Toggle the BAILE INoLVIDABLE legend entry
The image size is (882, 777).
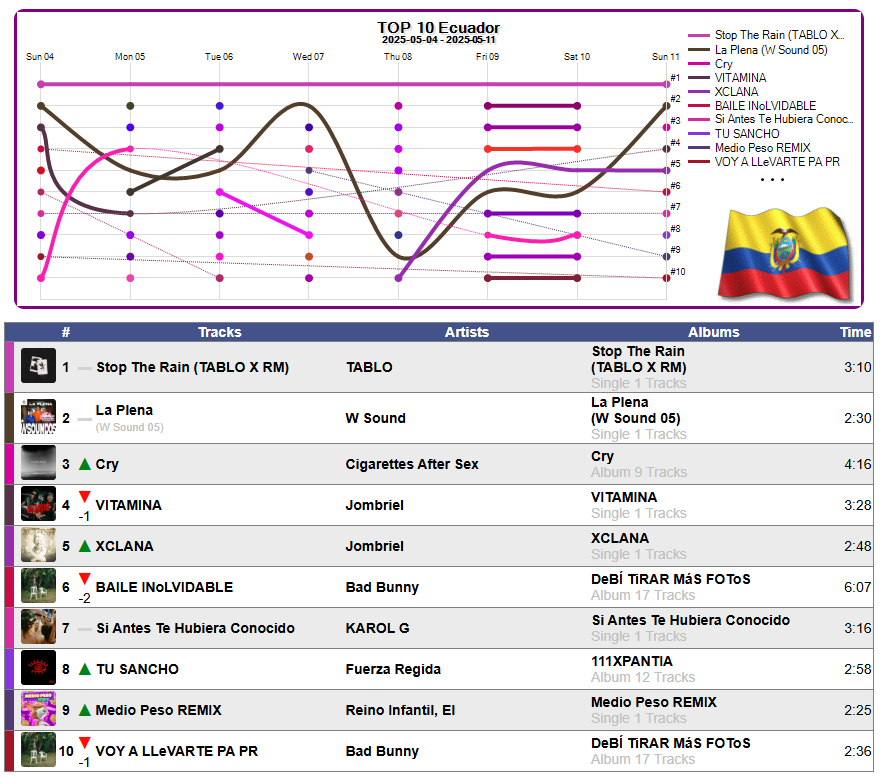click(752, 106)
